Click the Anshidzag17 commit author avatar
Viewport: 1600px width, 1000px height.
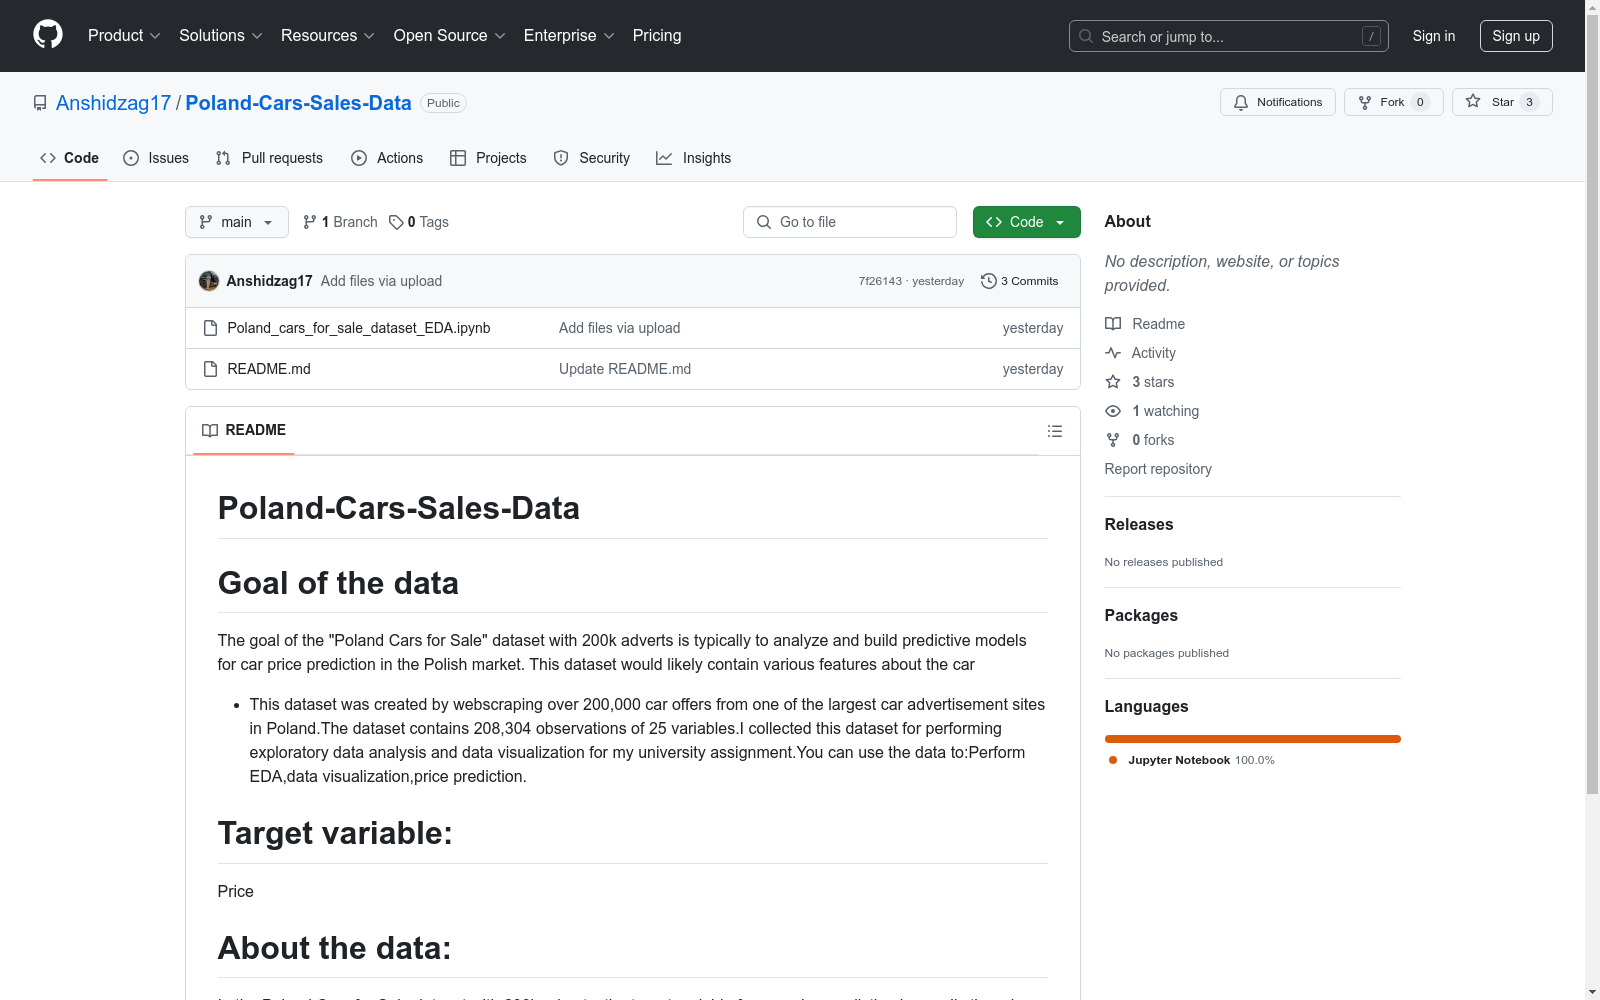209,281
